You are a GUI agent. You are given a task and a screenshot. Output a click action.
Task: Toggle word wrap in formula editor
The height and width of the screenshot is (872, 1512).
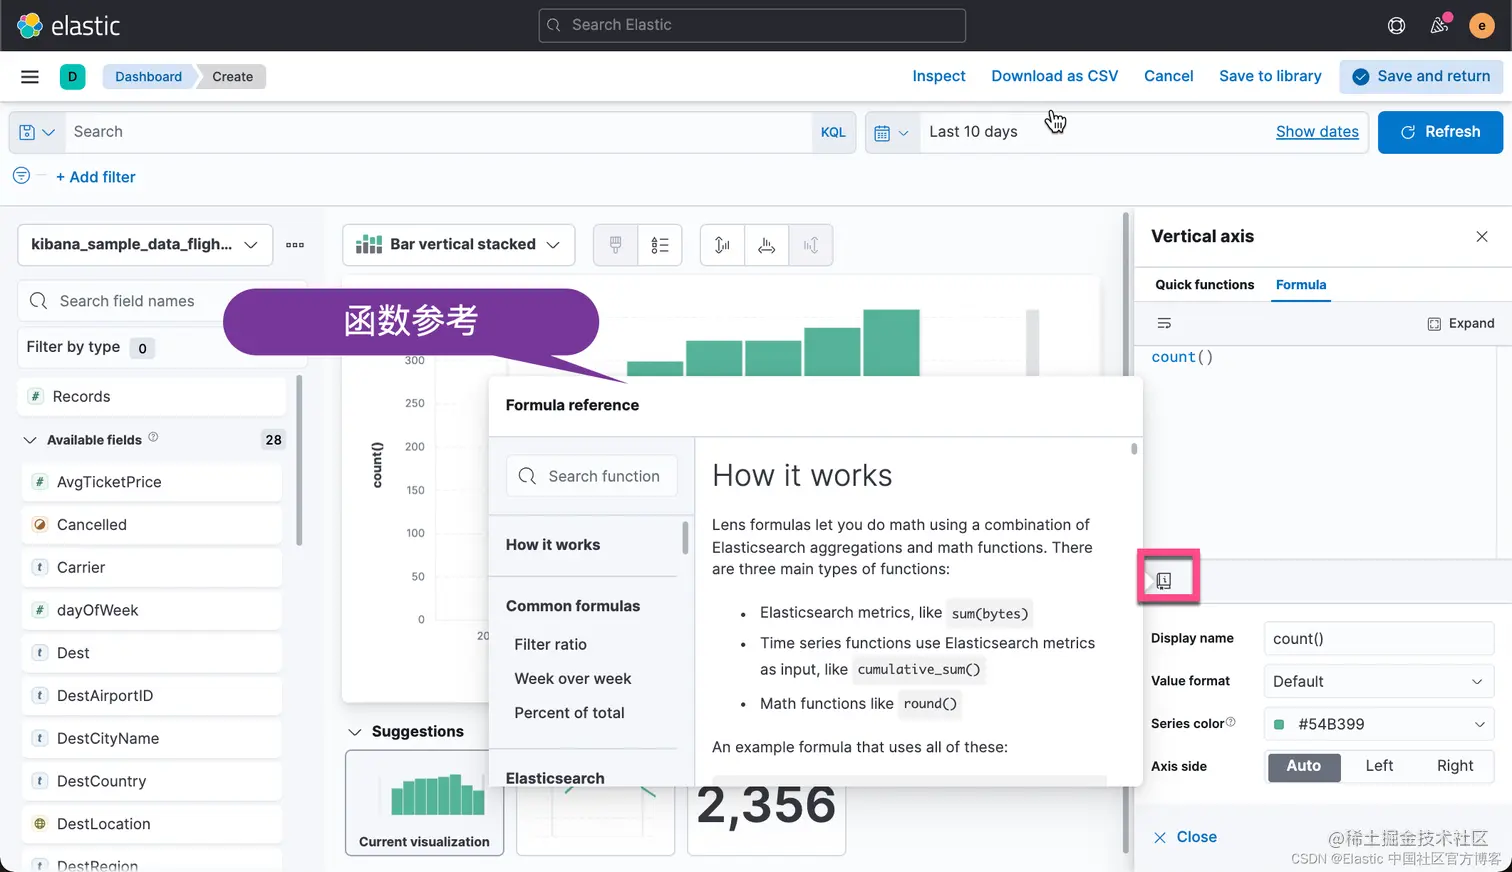1164,323
